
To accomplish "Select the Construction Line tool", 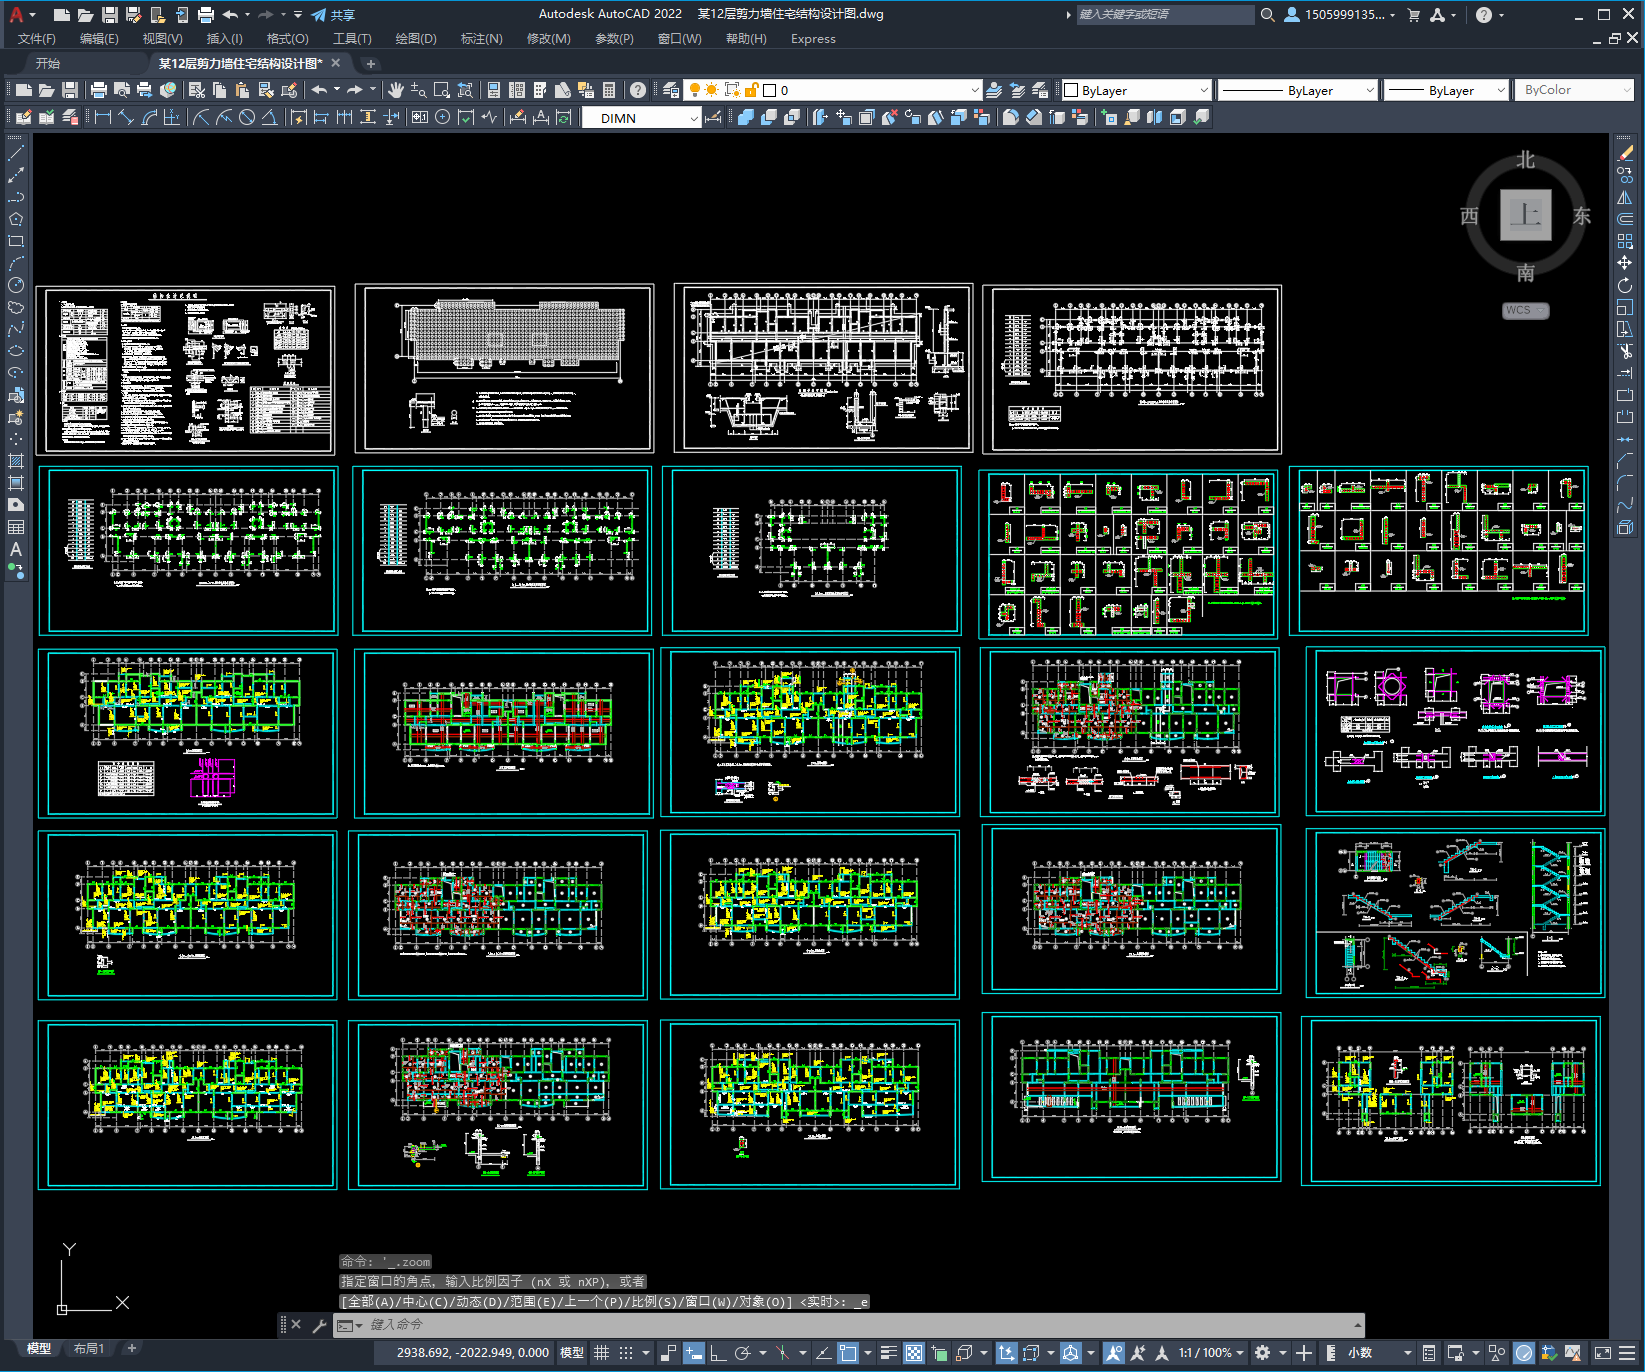I will 16,175.
